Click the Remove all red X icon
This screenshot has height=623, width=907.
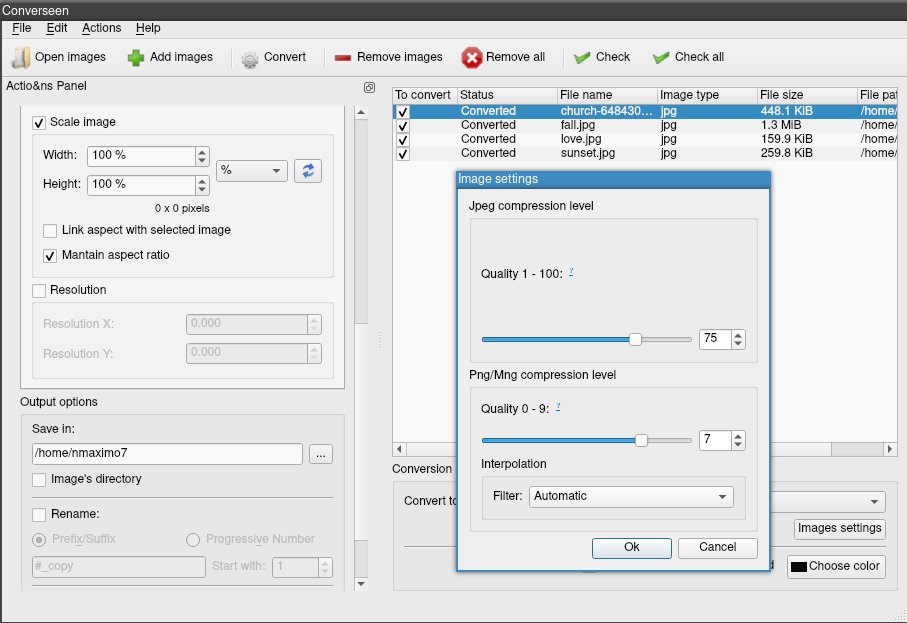[472, 57]
